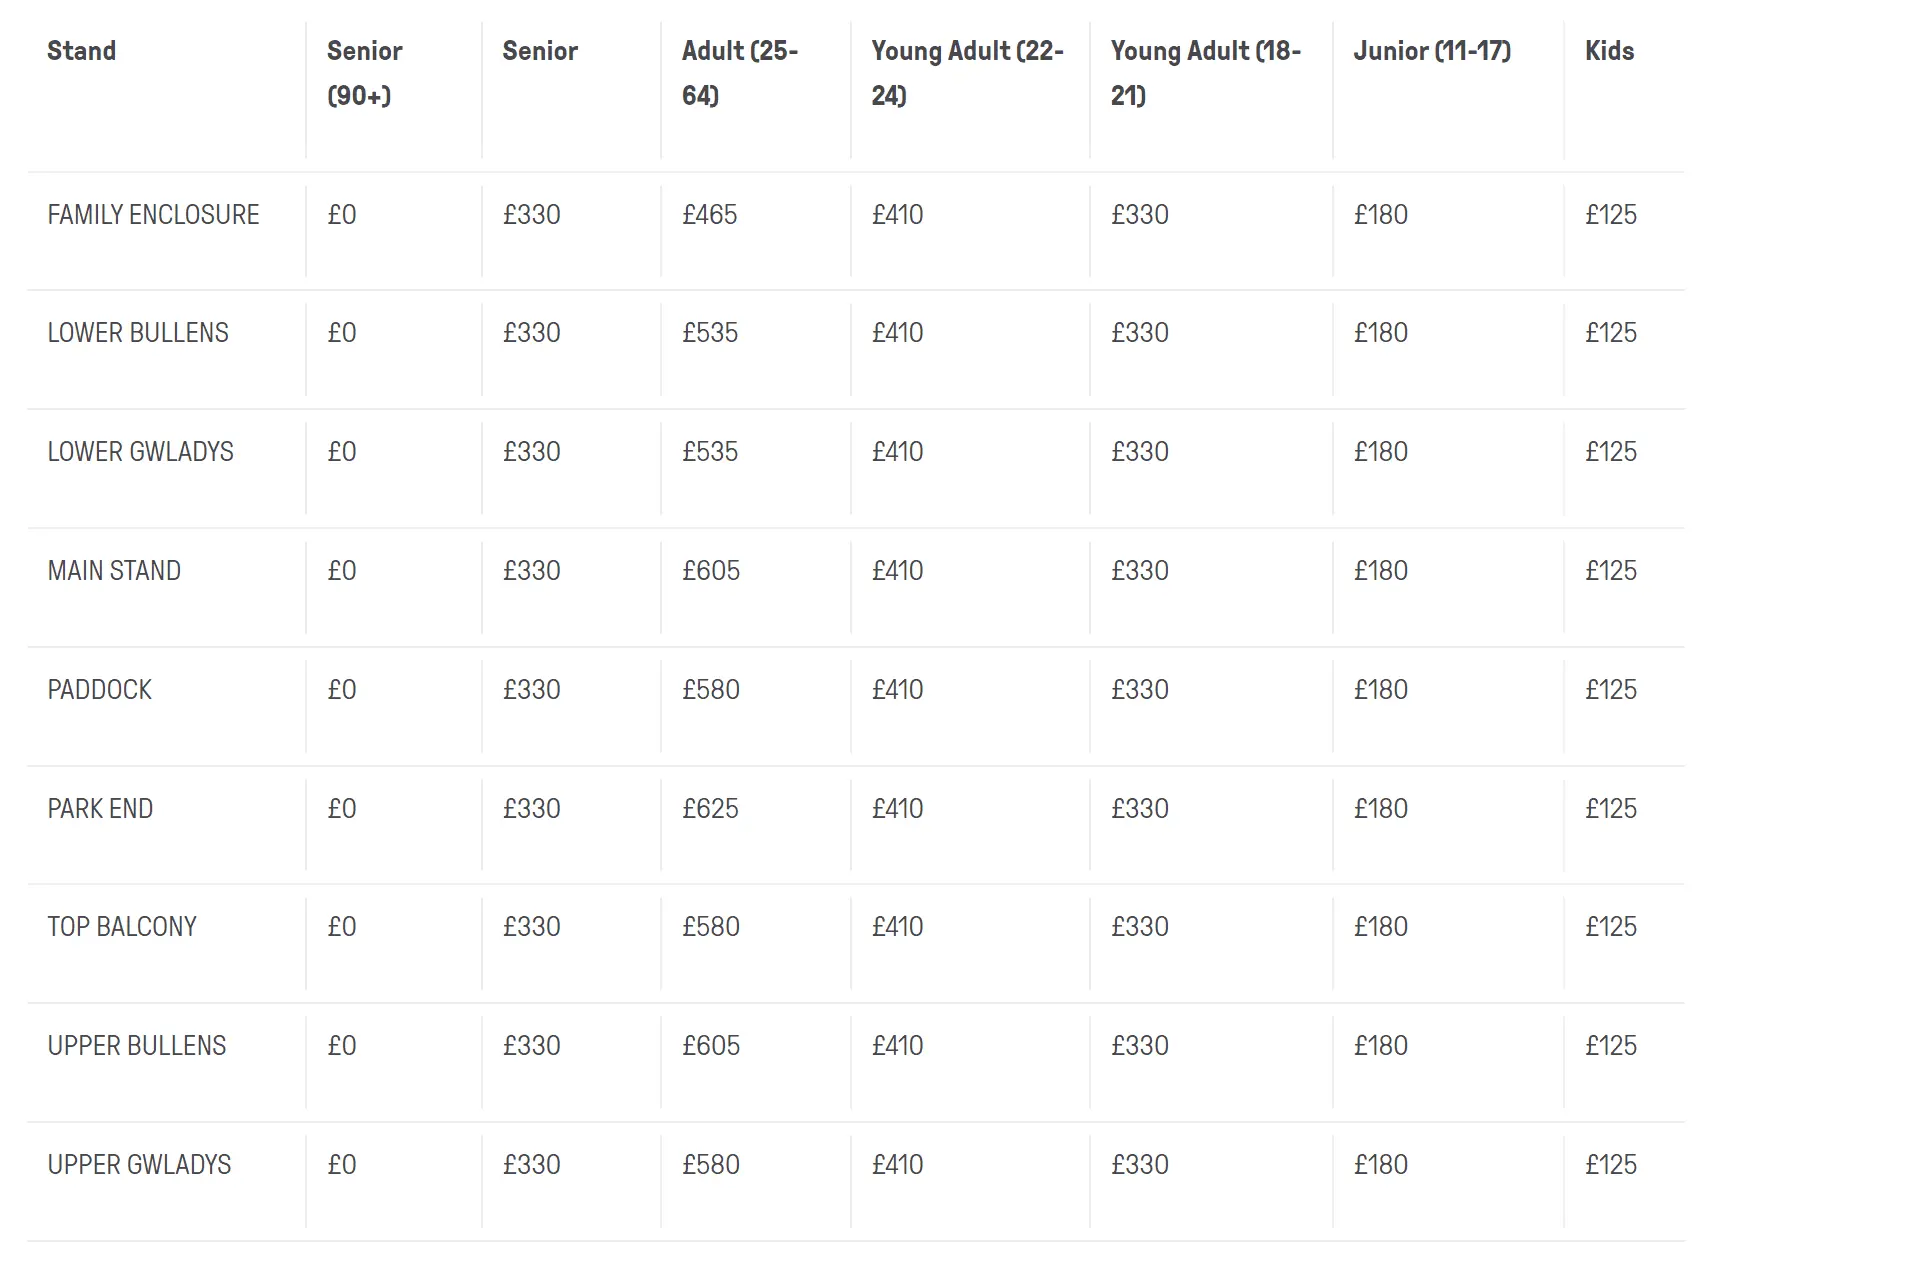The width and height of the screenshot is (1922, 1278).
Task: Click the Junior (11-17) column header
Action: (1431, 51)
